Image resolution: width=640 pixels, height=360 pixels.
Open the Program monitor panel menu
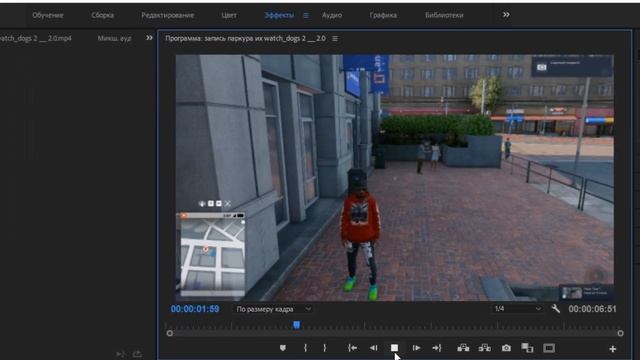[x=335, y=38]
